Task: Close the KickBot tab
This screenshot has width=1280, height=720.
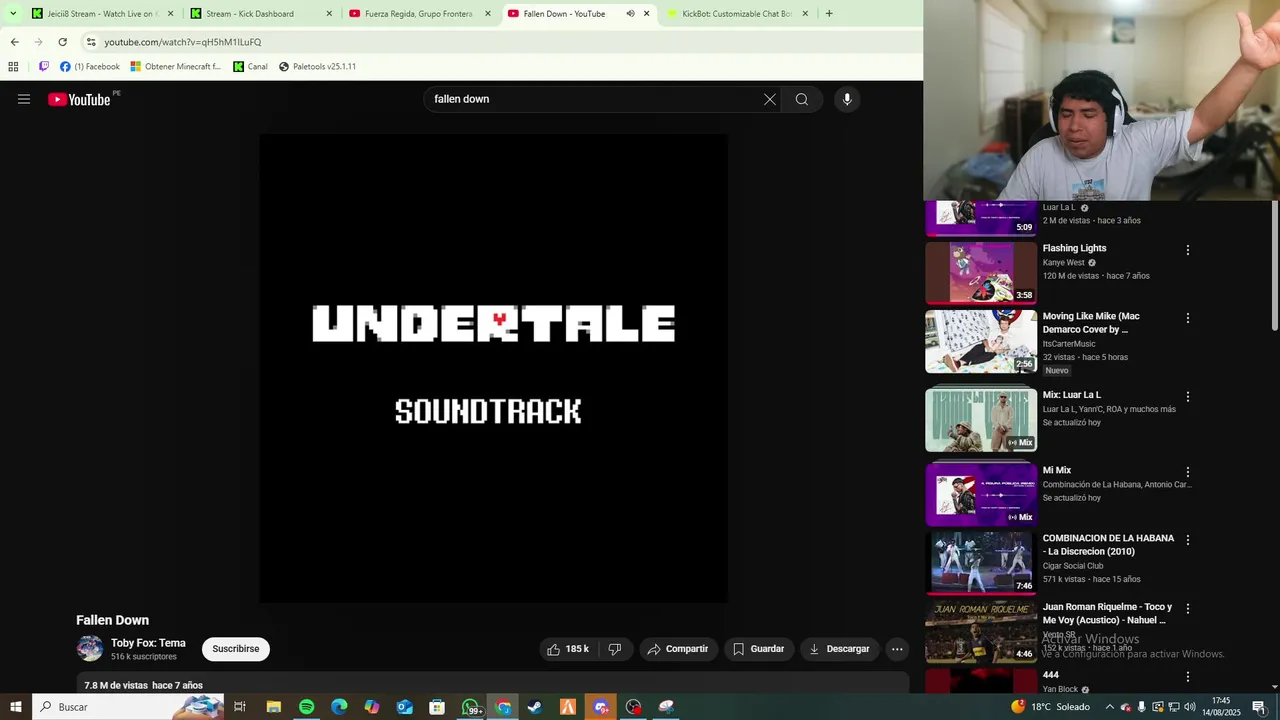Action: [805, 14]
